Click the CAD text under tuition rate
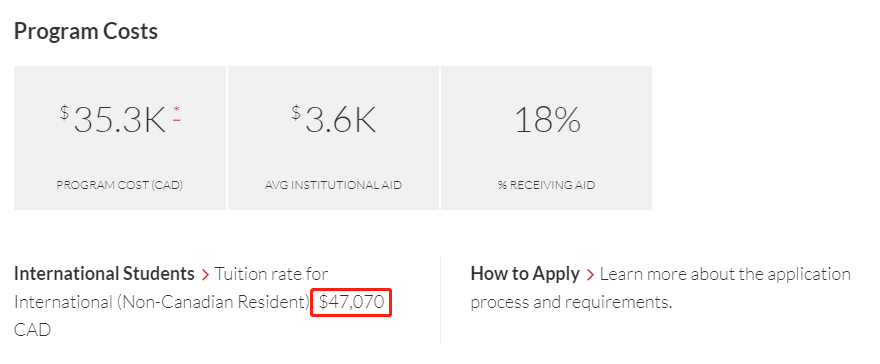Screen dimensions: 880x364 33,330
